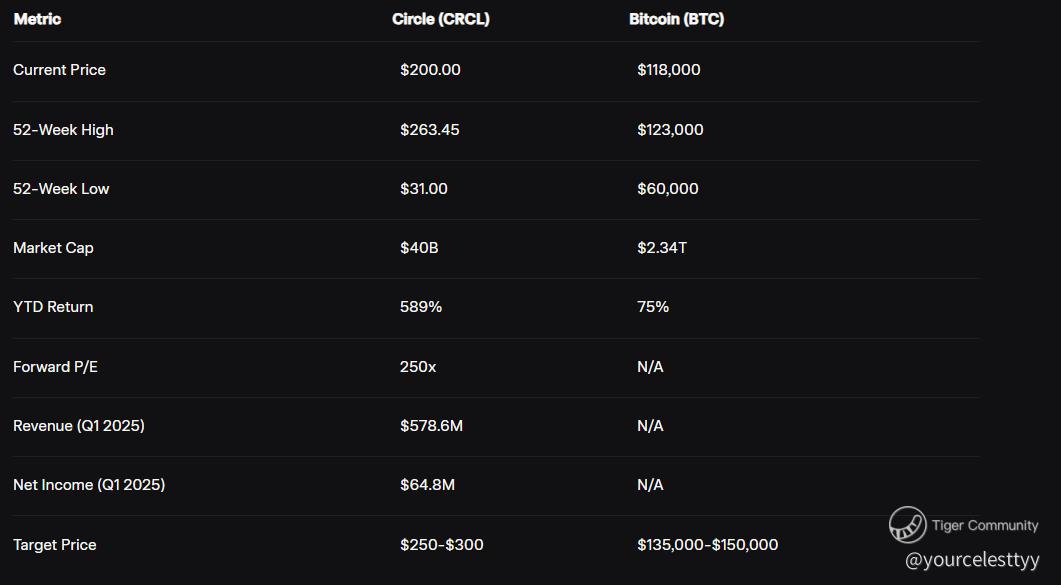Screen dimensions: 1061x585
Task: Click the Forward P/E row label
Action: coord(55,367)
